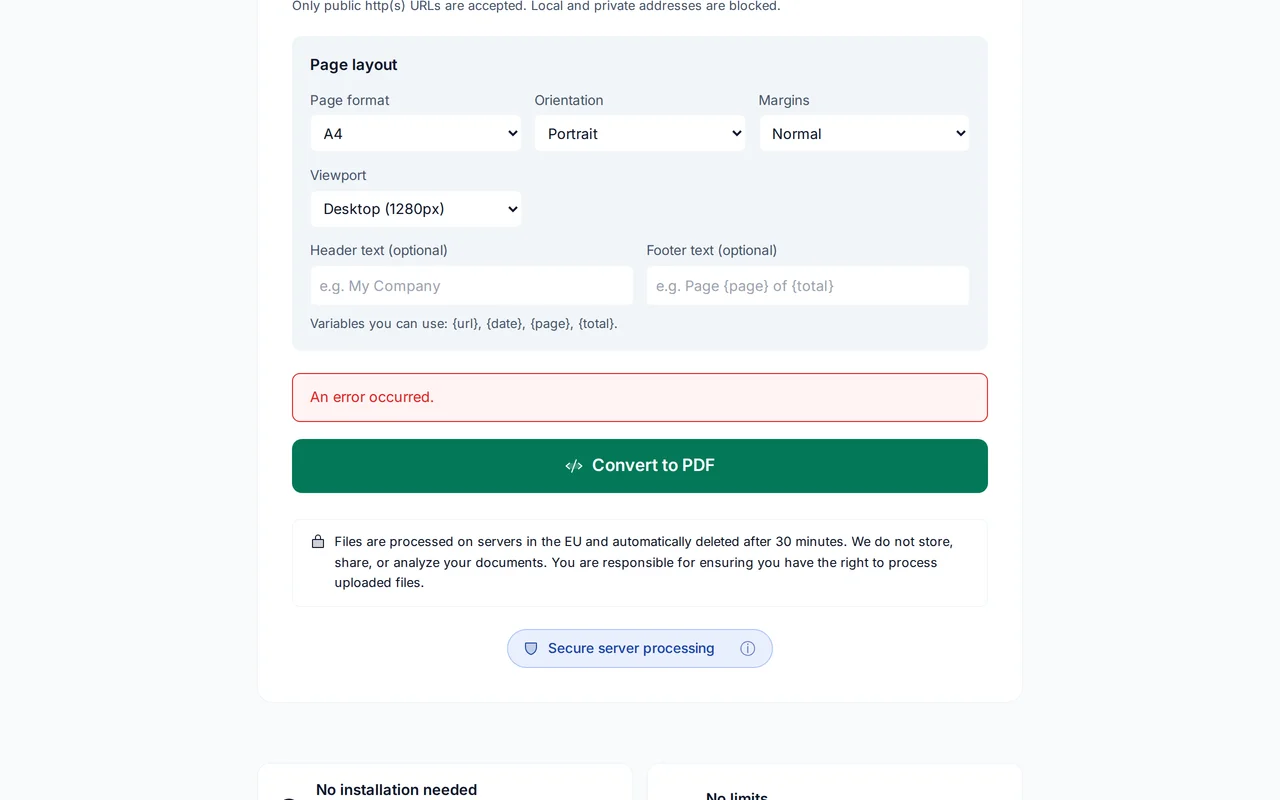The image size is (1280, 800).
Task: Click the padlock icon beside the privacy notice
Action: [318, 541]
